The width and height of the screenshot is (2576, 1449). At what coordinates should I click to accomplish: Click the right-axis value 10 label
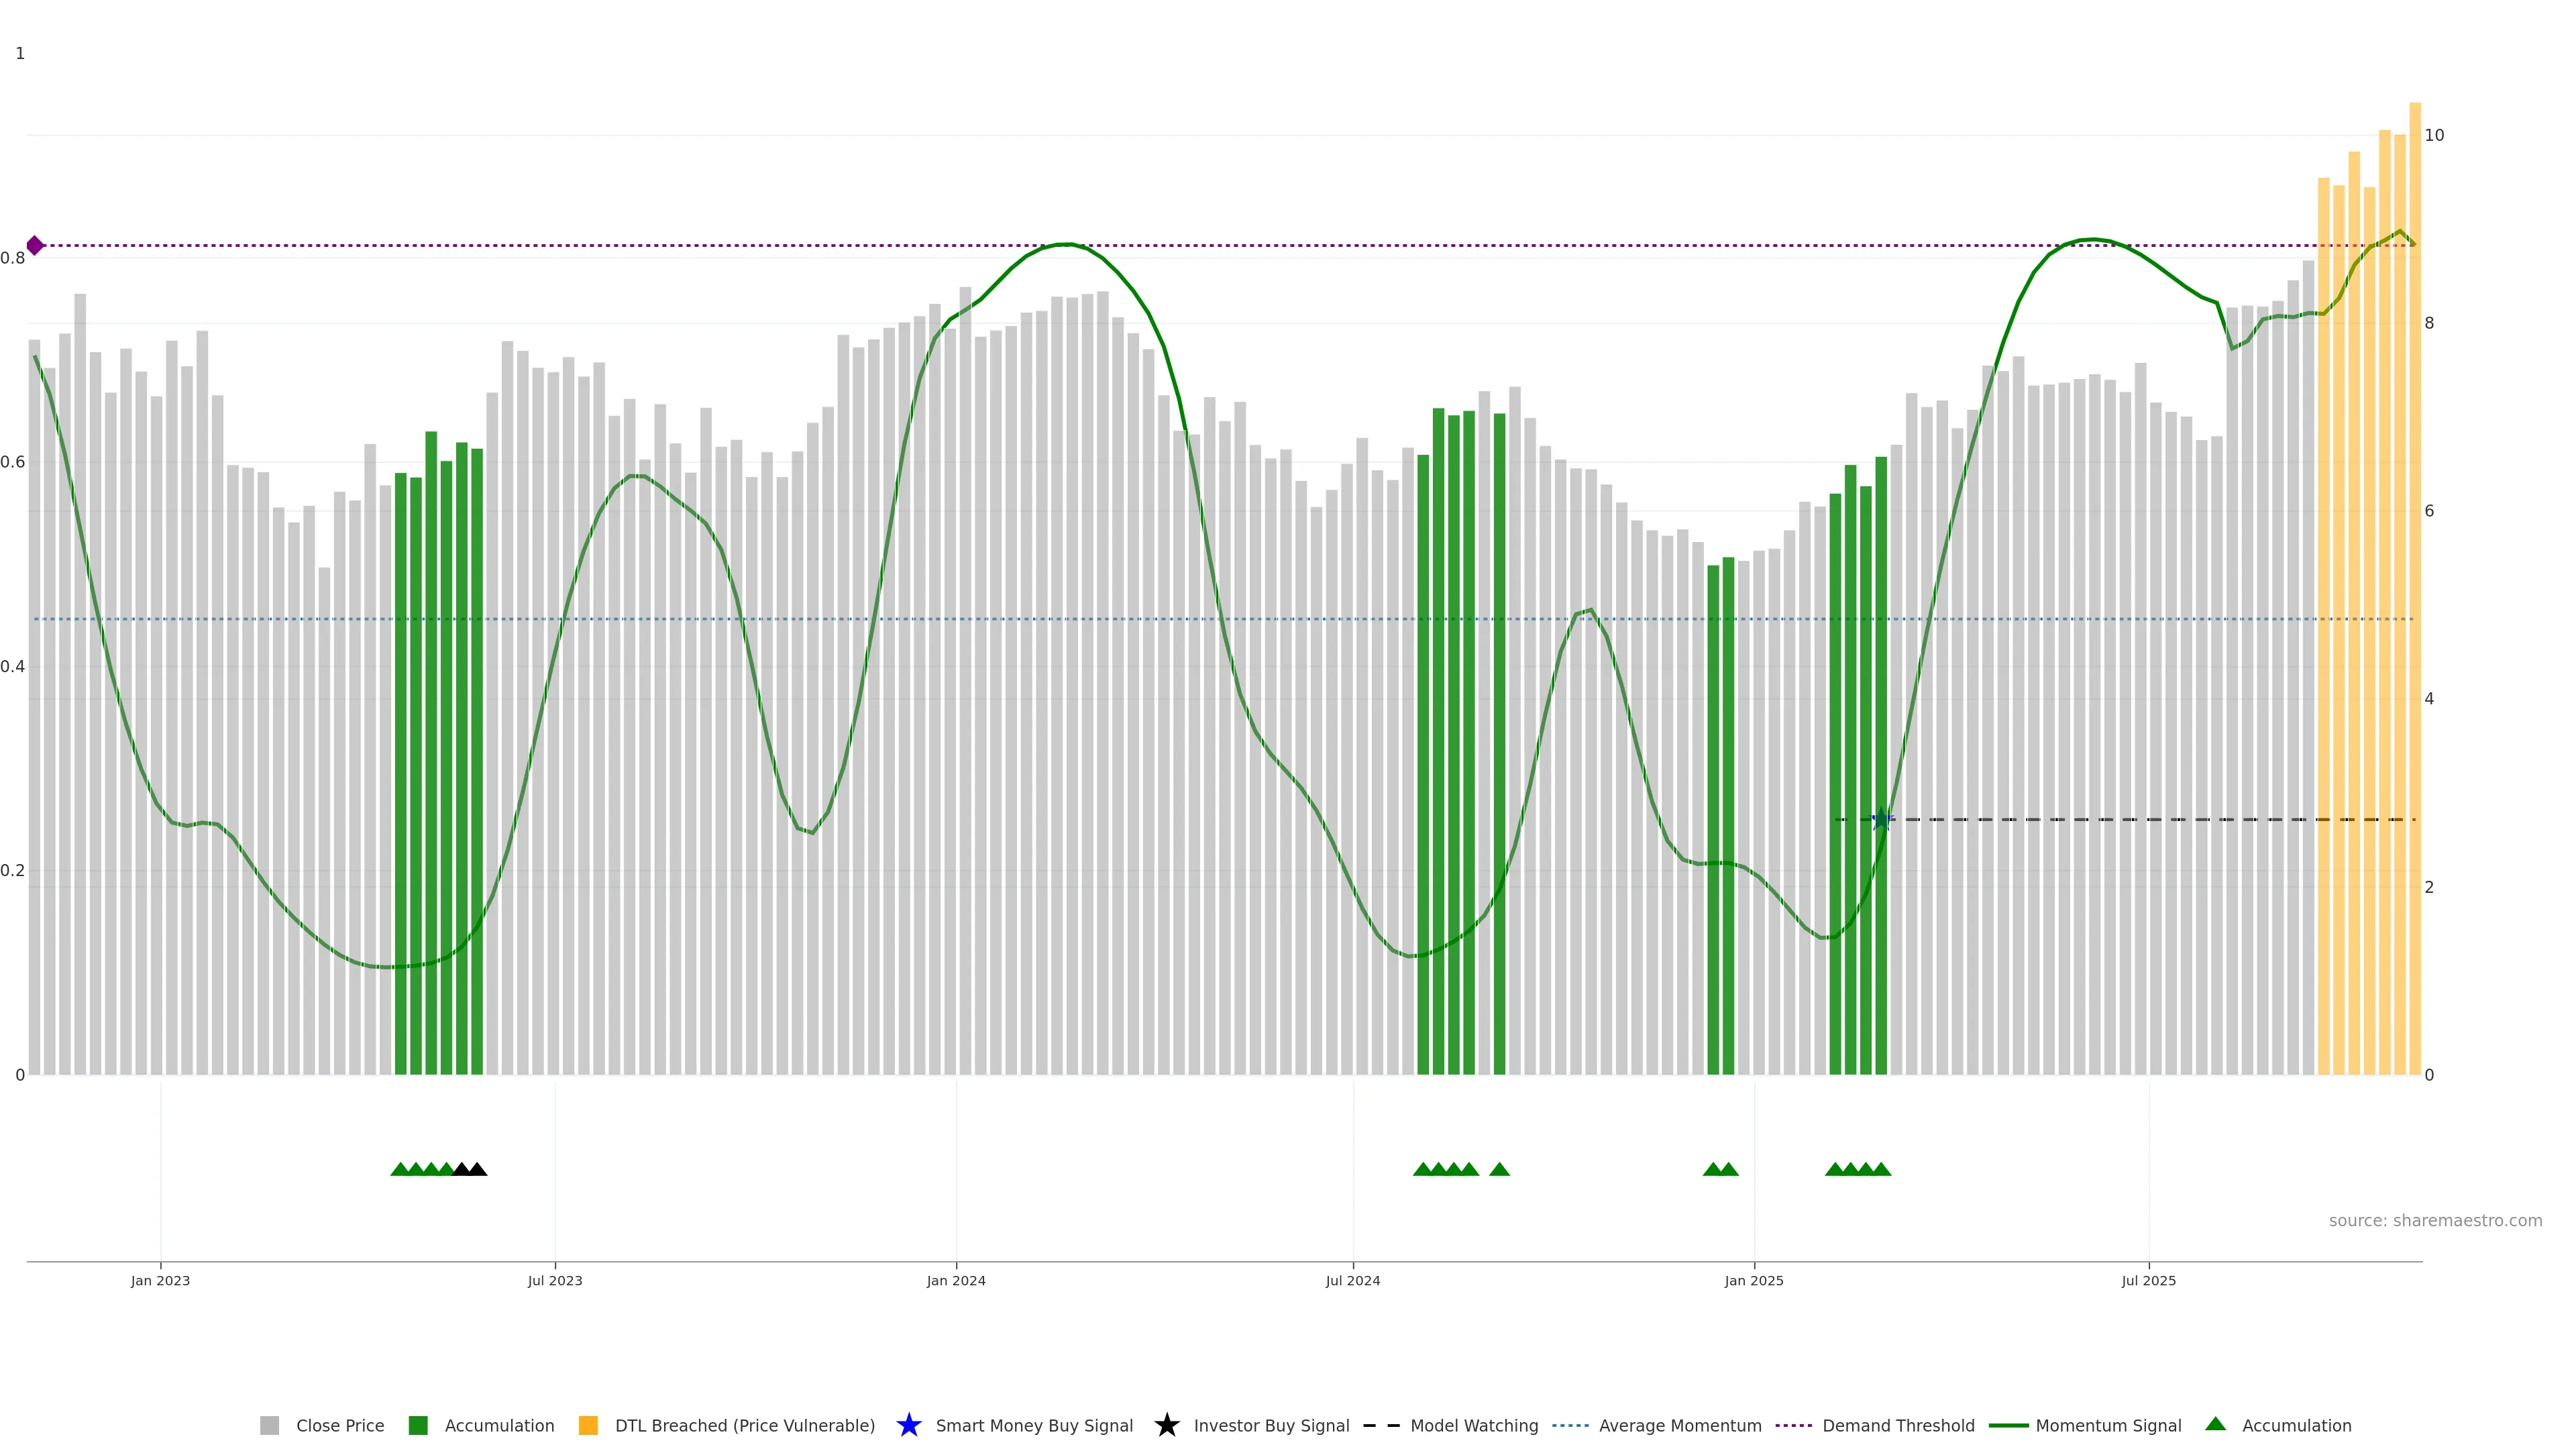pos(2434,135)
